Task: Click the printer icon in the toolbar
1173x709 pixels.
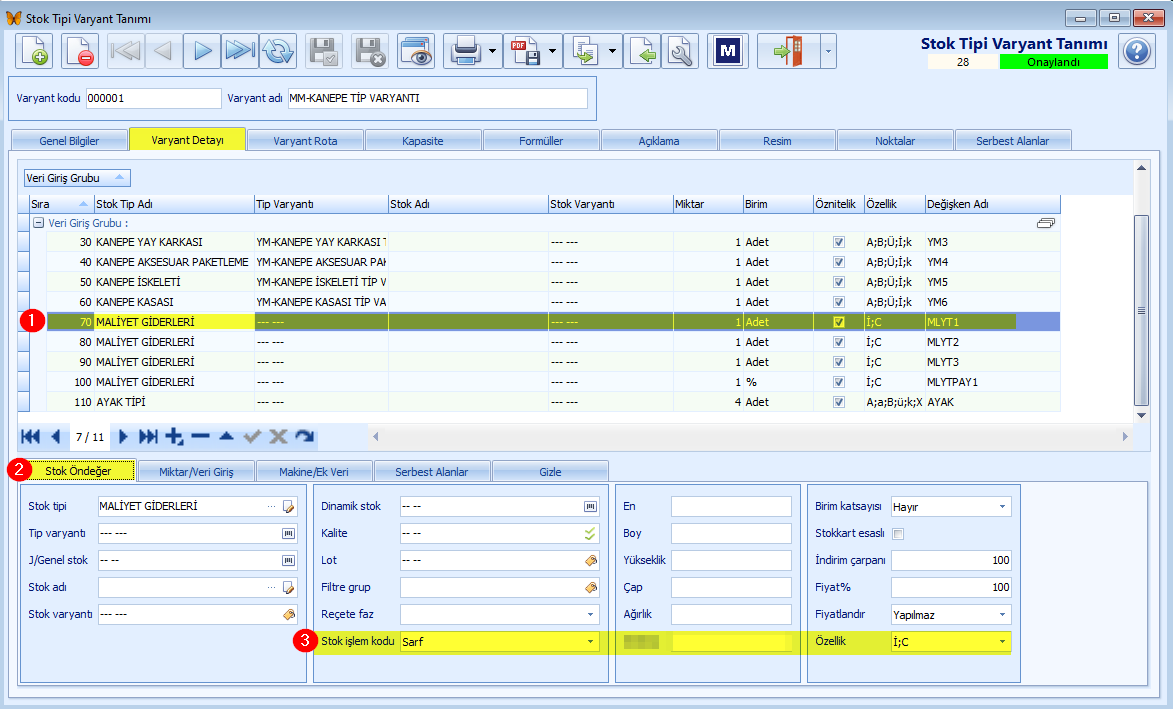Action: coord(465,52)
